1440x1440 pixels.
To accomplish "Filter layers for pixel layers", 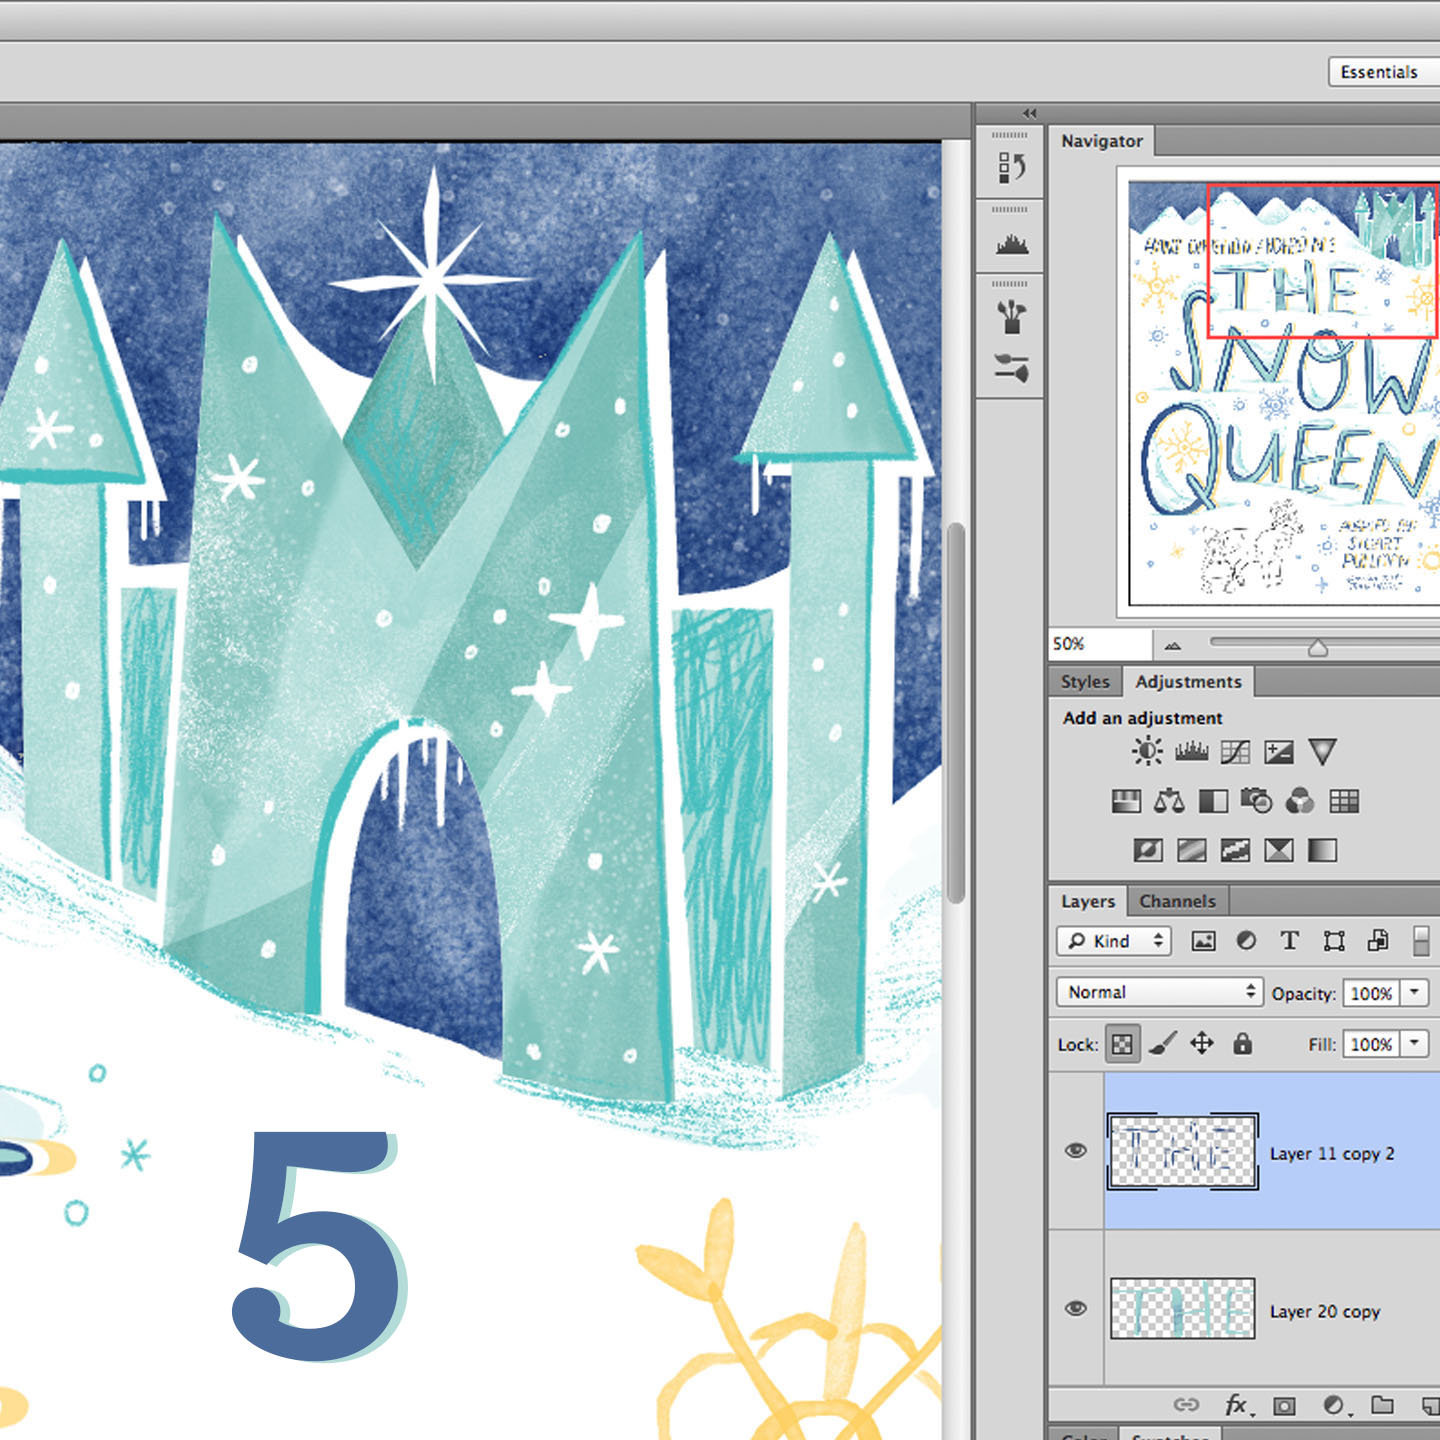I will click(1203, 941).
